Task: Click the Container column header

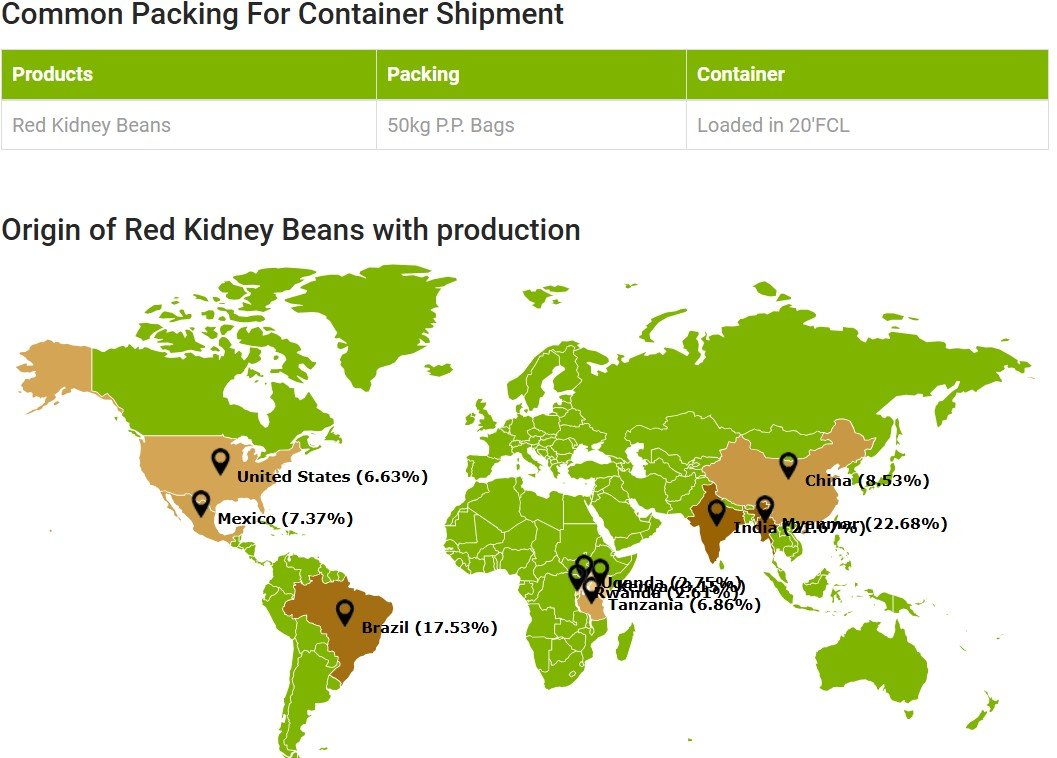Action: click(868, 74)
